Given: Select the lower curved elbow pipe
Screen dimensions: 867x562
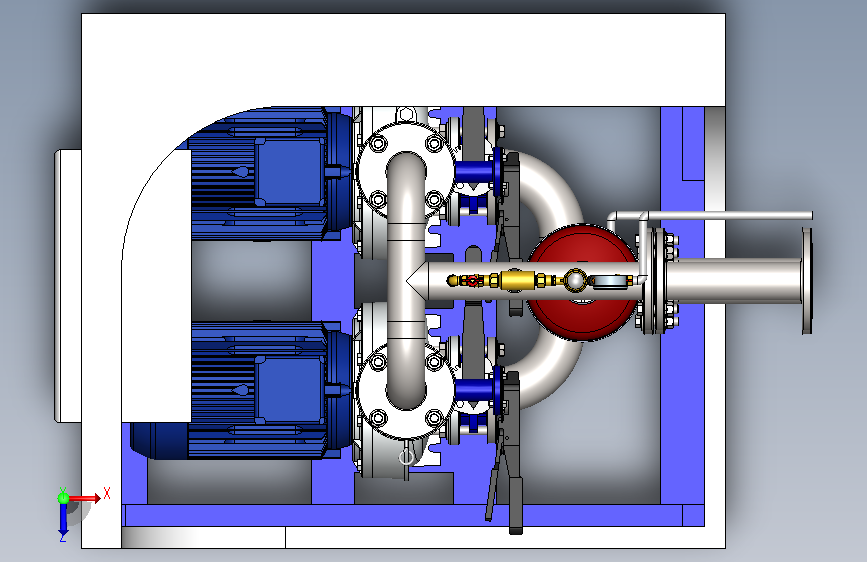Looking at the screenshot, I should pyautogui.click(x=556, y=371).
